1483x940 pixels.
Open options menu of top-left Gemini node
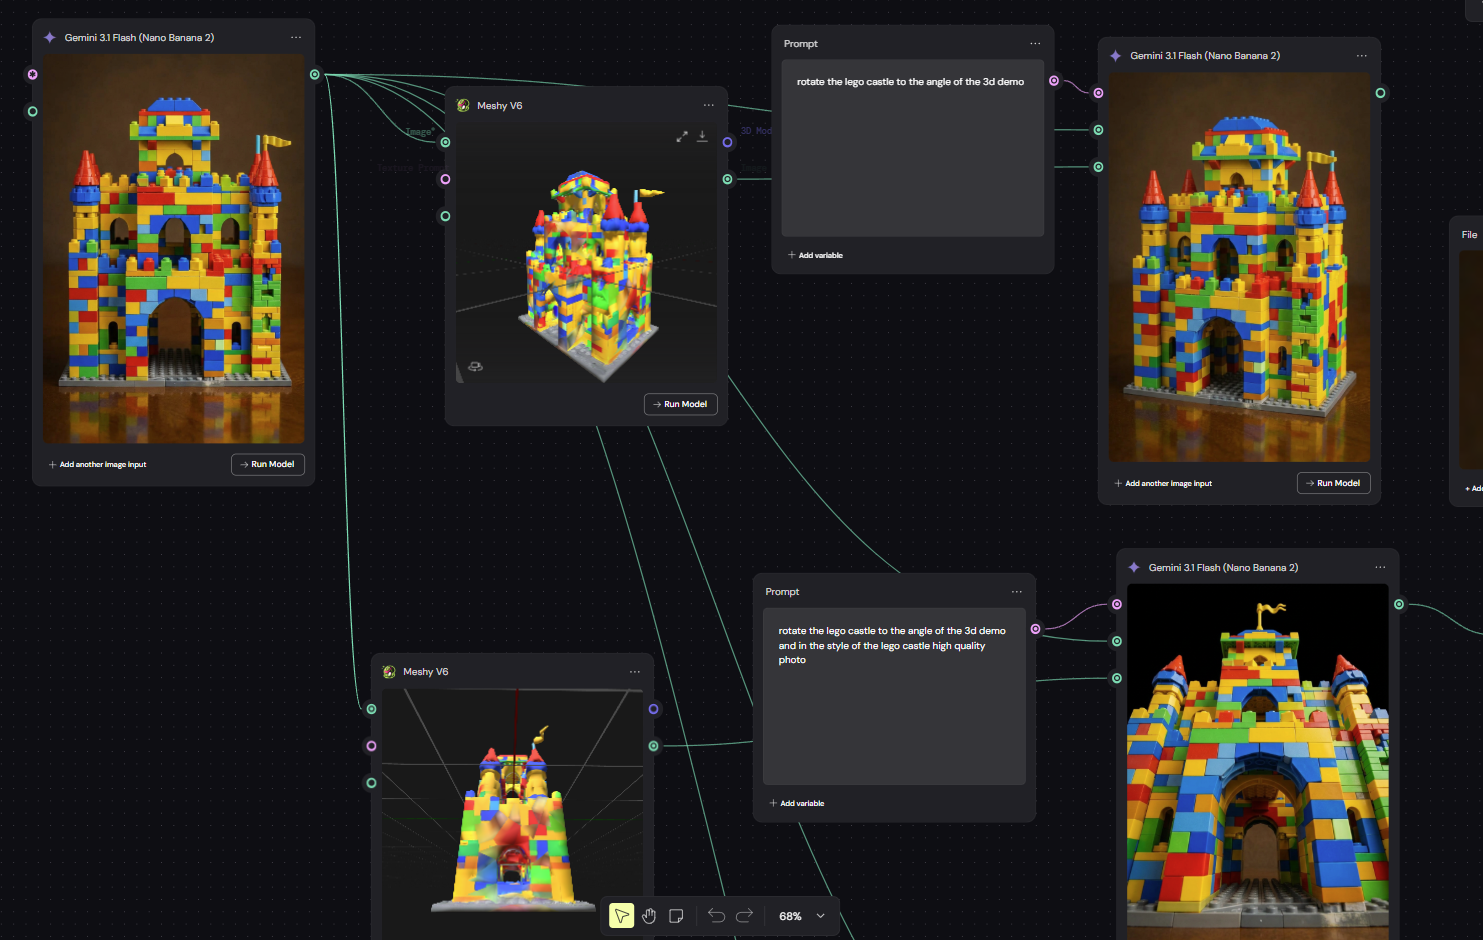tap(296, 37)
